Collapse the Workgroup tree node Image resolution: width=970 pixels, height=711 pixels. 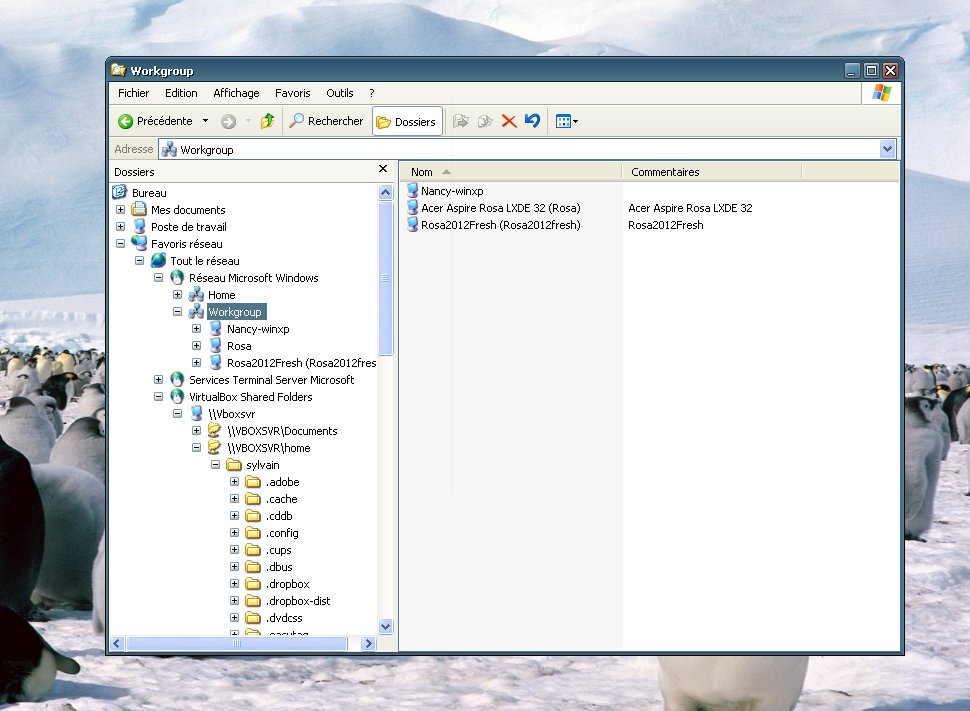pyautogui.click(x=178, y=312)
